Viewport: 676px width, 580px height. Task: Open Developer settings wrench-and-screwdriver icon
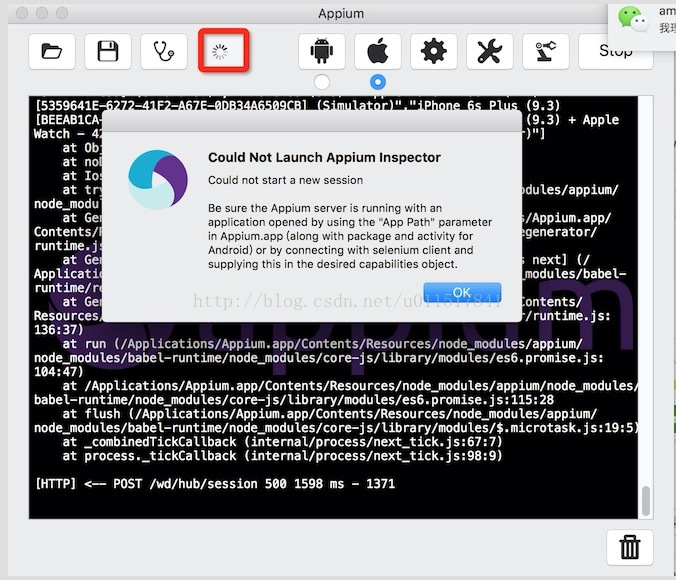[490, 52]
